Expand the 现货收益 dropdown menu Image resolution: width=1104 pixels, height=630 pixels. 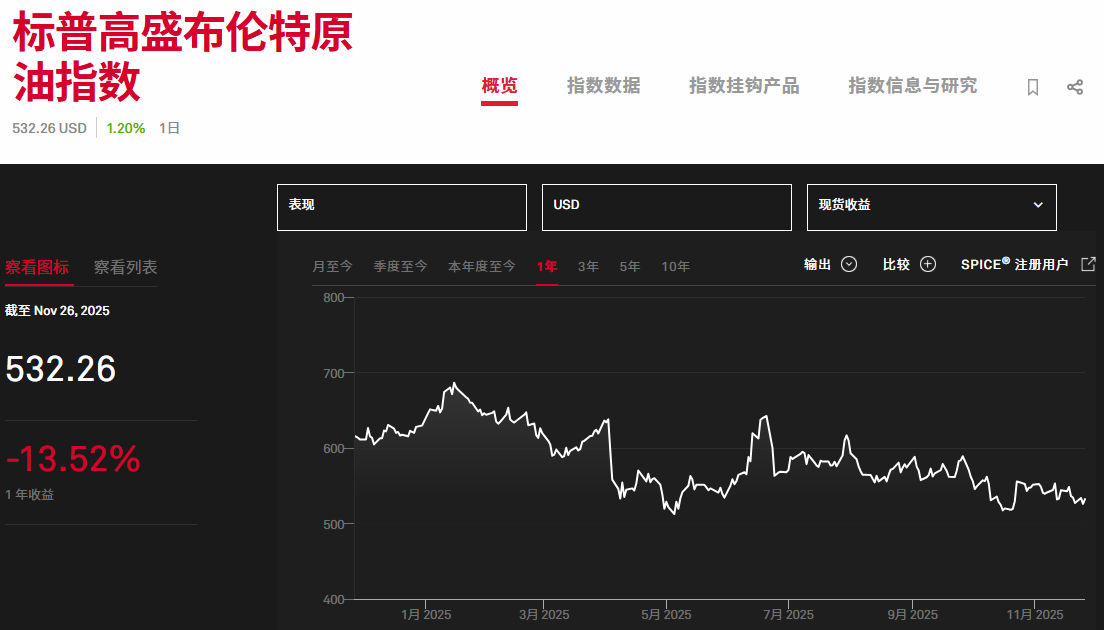[931, 206]
